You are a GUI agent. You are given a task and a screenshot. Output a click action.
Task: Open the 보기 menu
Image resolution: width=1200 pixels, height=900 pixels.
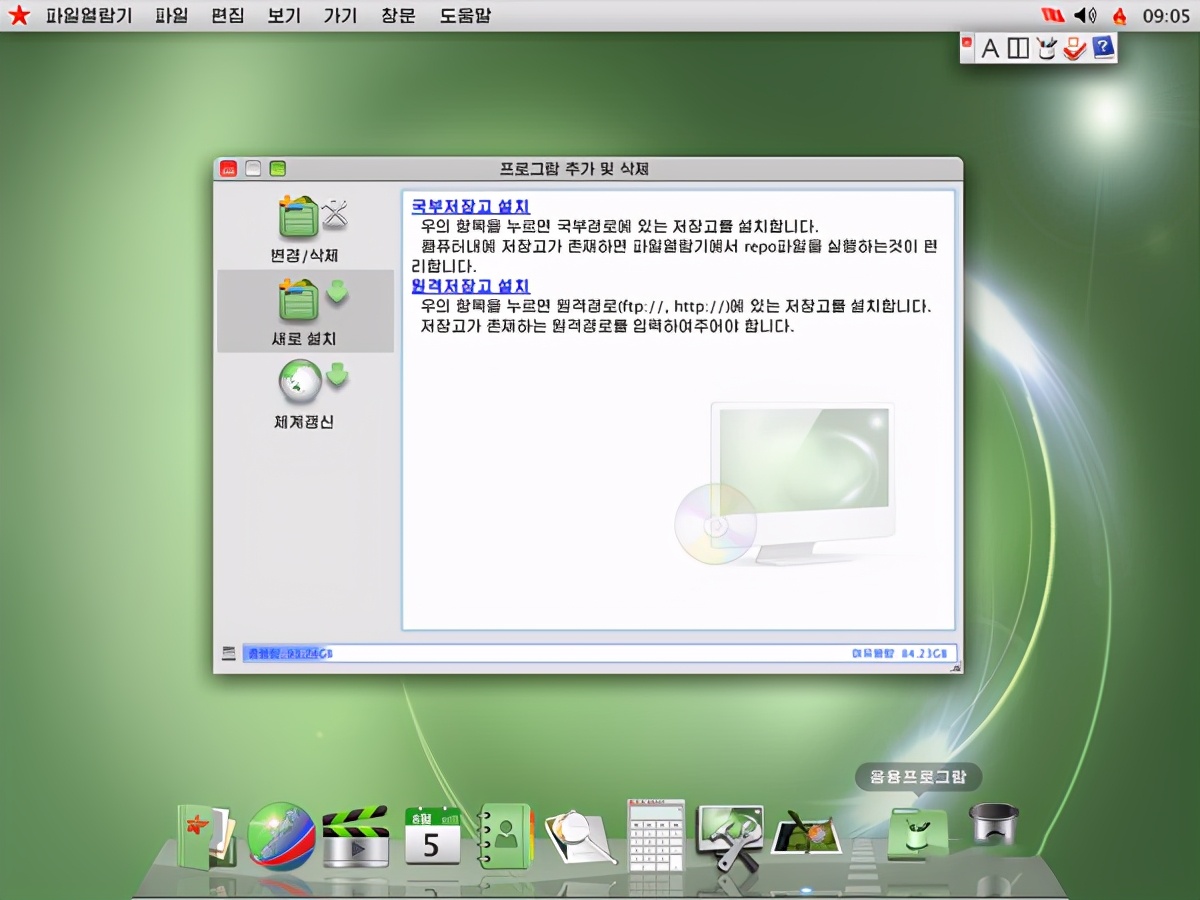coord(283,15)
